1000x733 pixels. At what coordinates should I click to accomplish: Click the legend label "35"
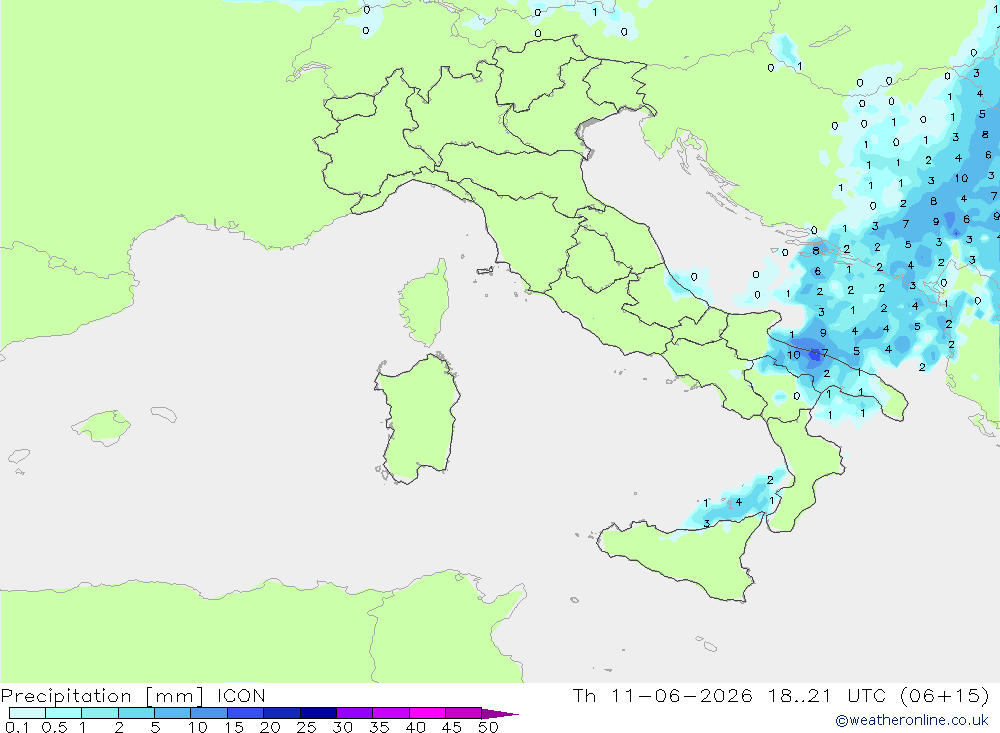click(379, 727)
